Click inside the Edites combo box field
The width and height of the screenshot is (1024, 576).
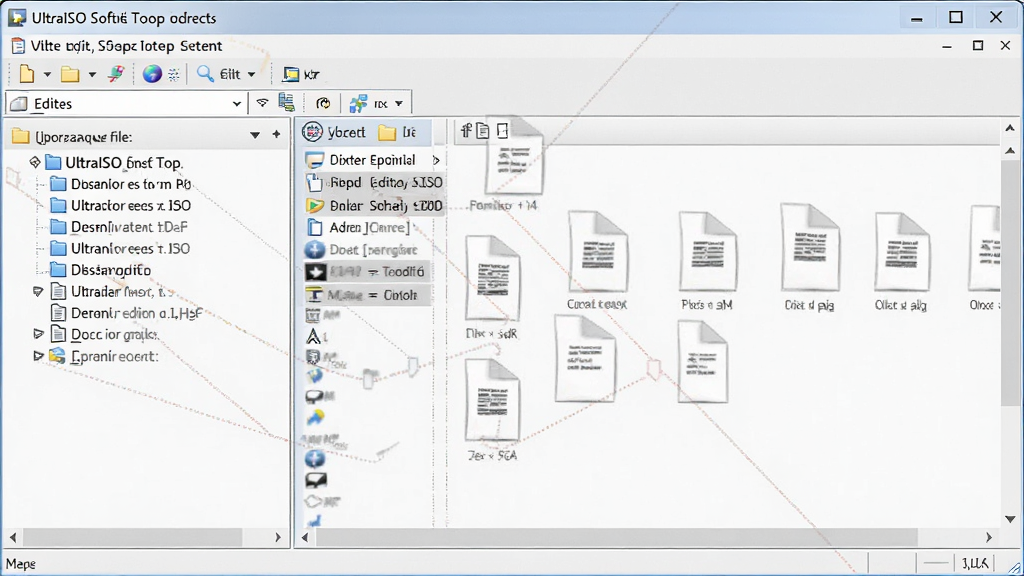click(125, 103)
